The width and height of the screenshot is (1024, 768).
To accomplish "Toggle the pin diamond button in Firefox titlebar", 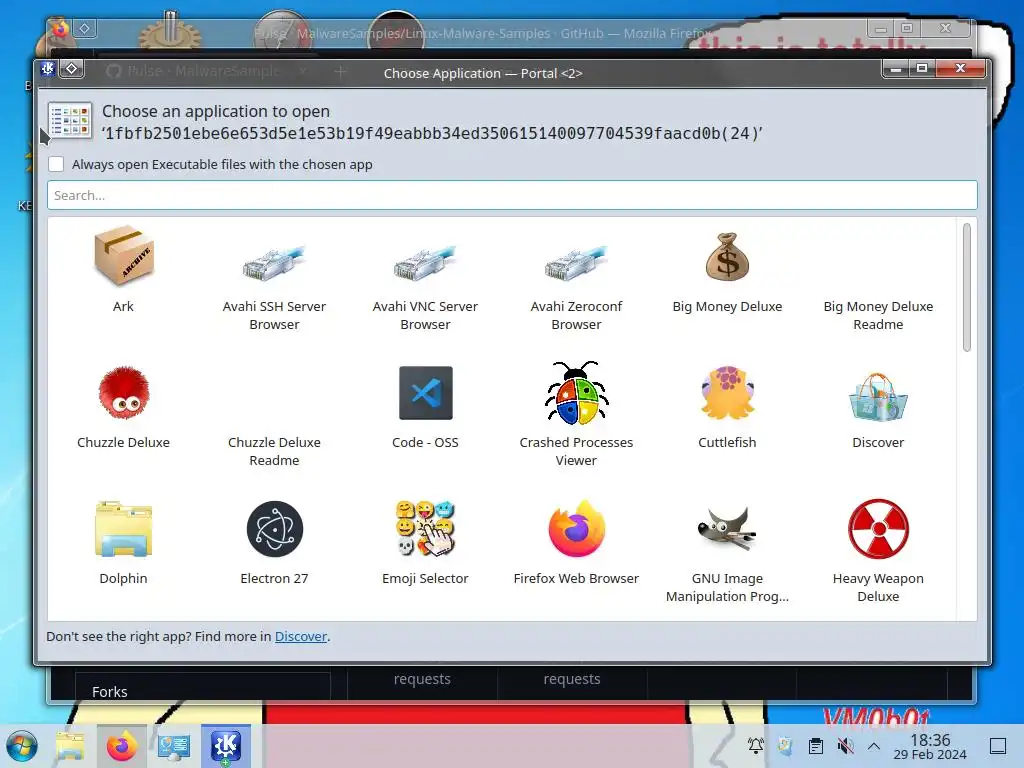I will [x=85, y=28].
